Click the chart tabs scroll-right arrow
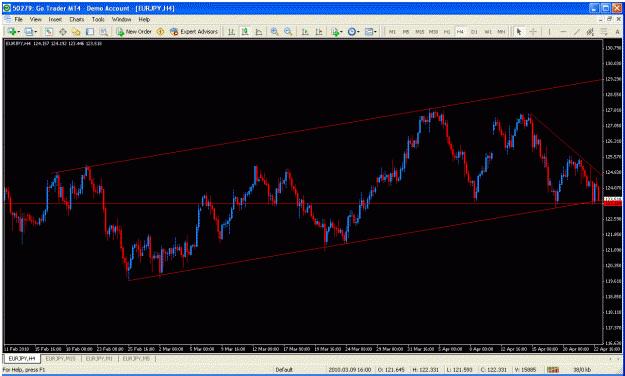 [x=619, y=359]
